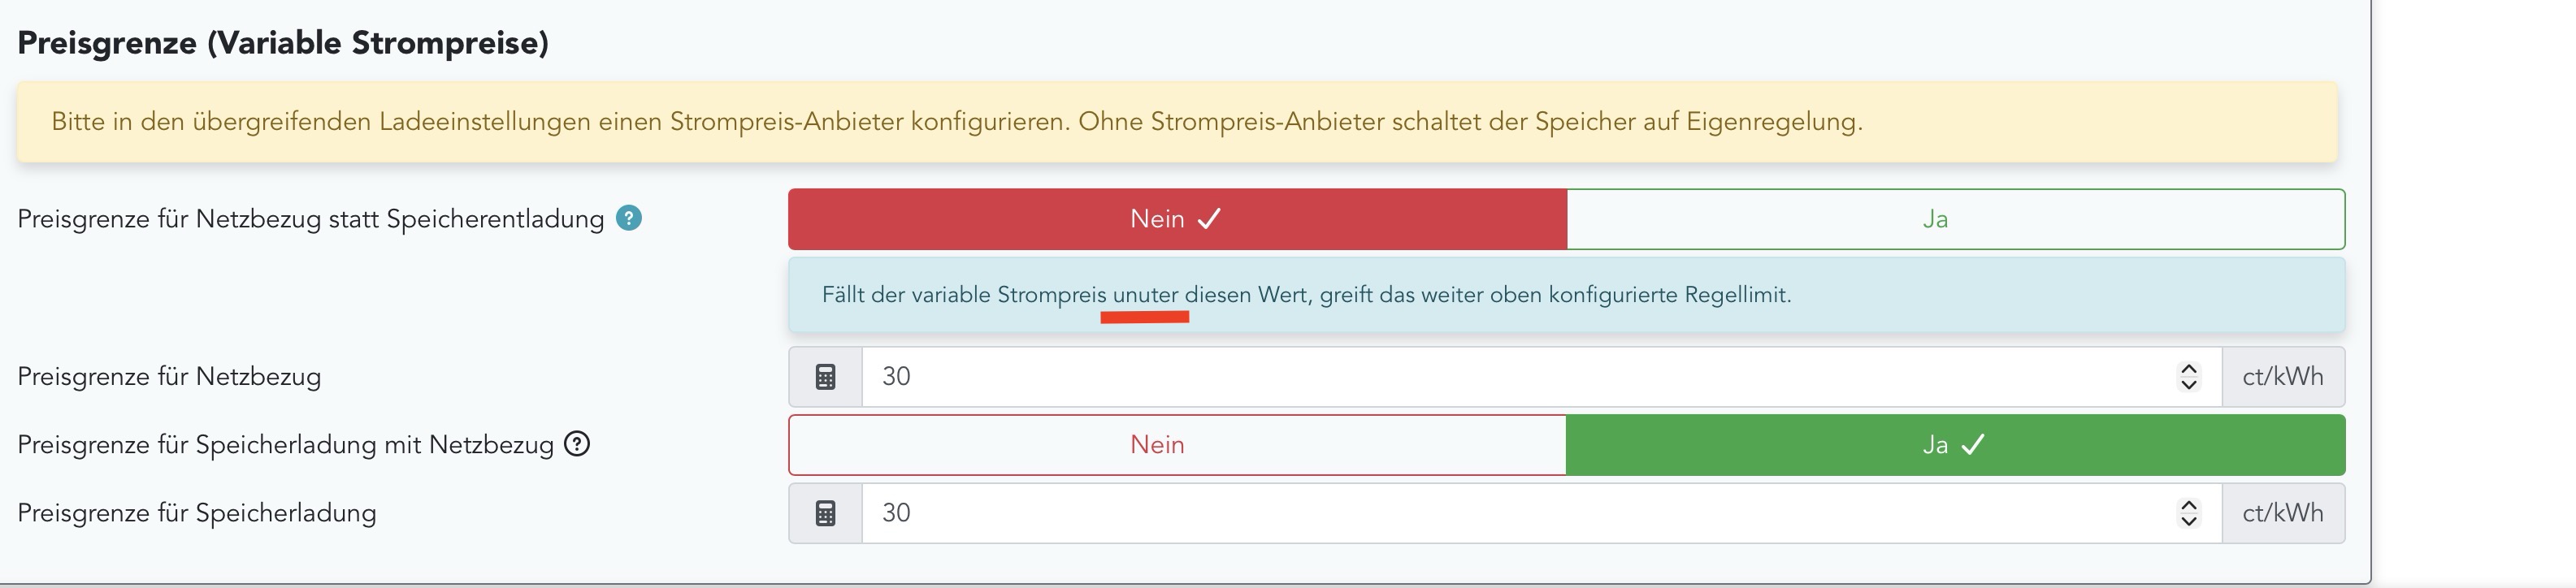This screenshot has height=588, width=2576.
Task: Click the Preisgrenze (Variable Strompreise) heading
Action: pos(283,43)
